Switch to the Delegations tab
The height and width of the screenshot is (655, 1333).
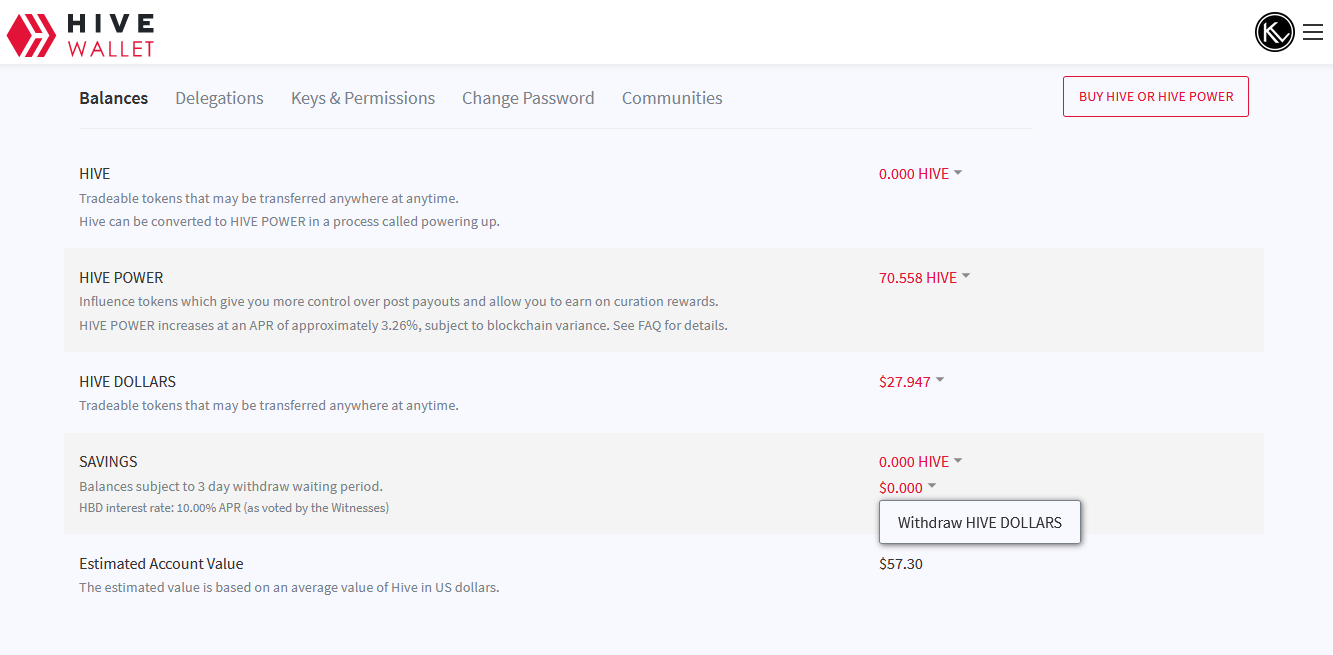coord(219,98)
